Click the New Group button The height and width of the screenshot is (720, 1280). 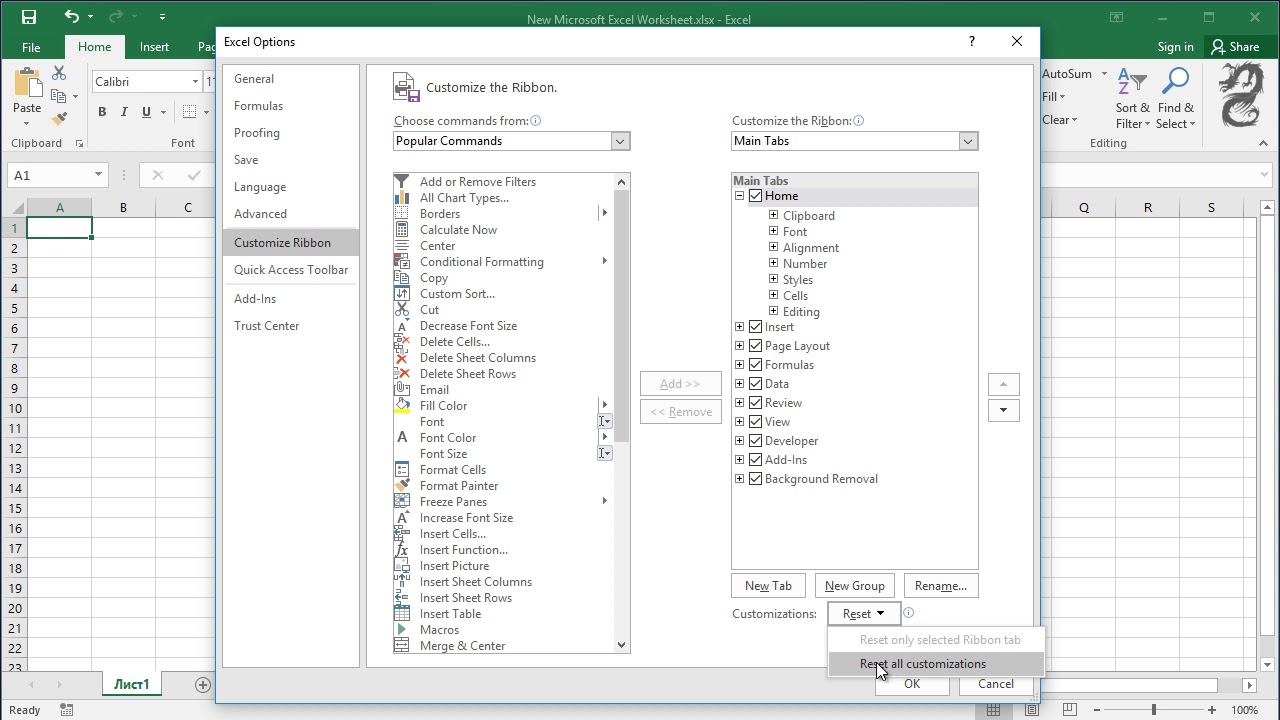click(854, 586)
